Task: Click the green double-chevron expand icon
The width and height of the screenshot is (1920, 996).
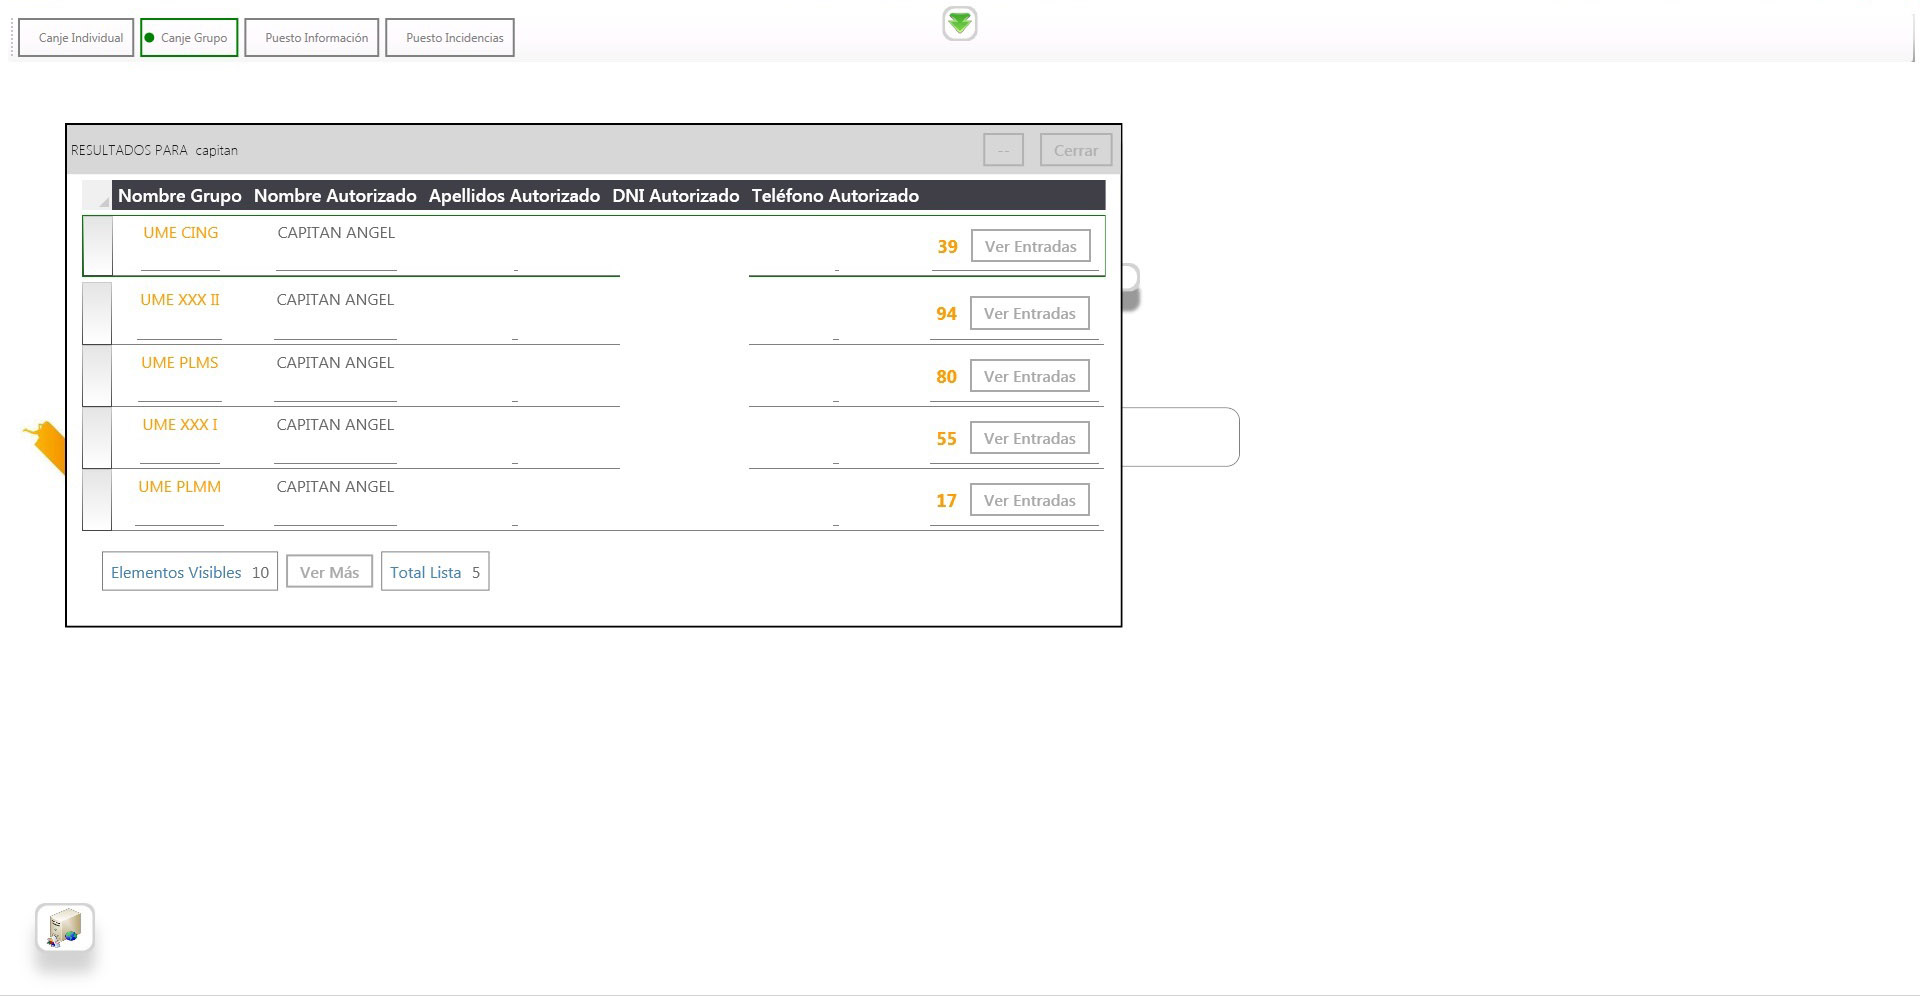Action: click(959, 23)
